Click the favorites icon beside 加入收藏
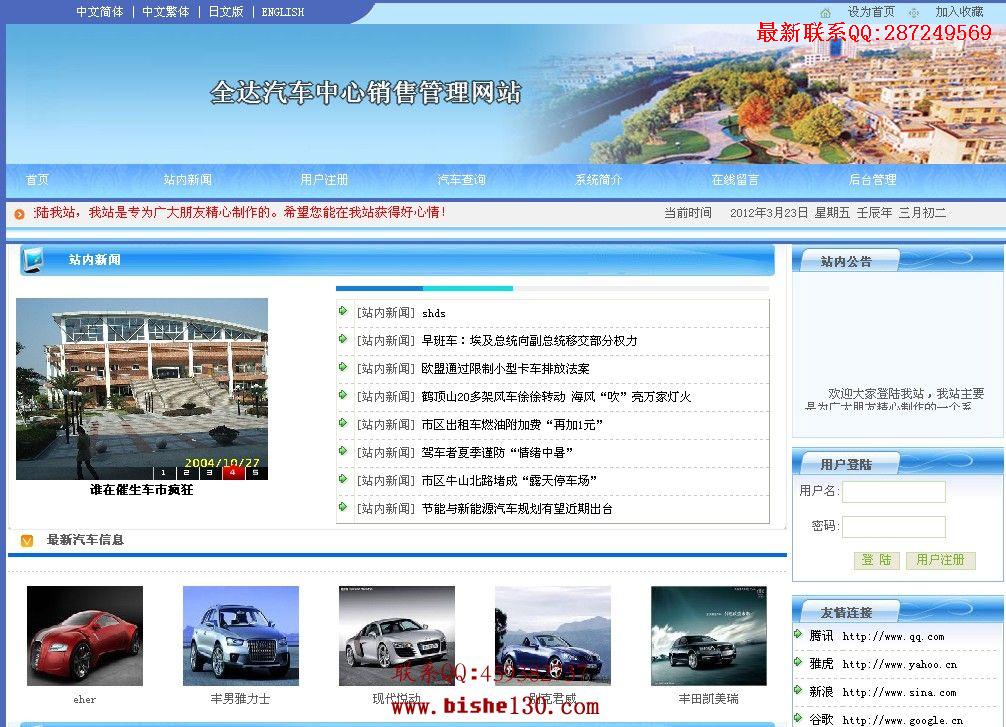Screen dimensions: 1006x727 click(x=914, y=13)
